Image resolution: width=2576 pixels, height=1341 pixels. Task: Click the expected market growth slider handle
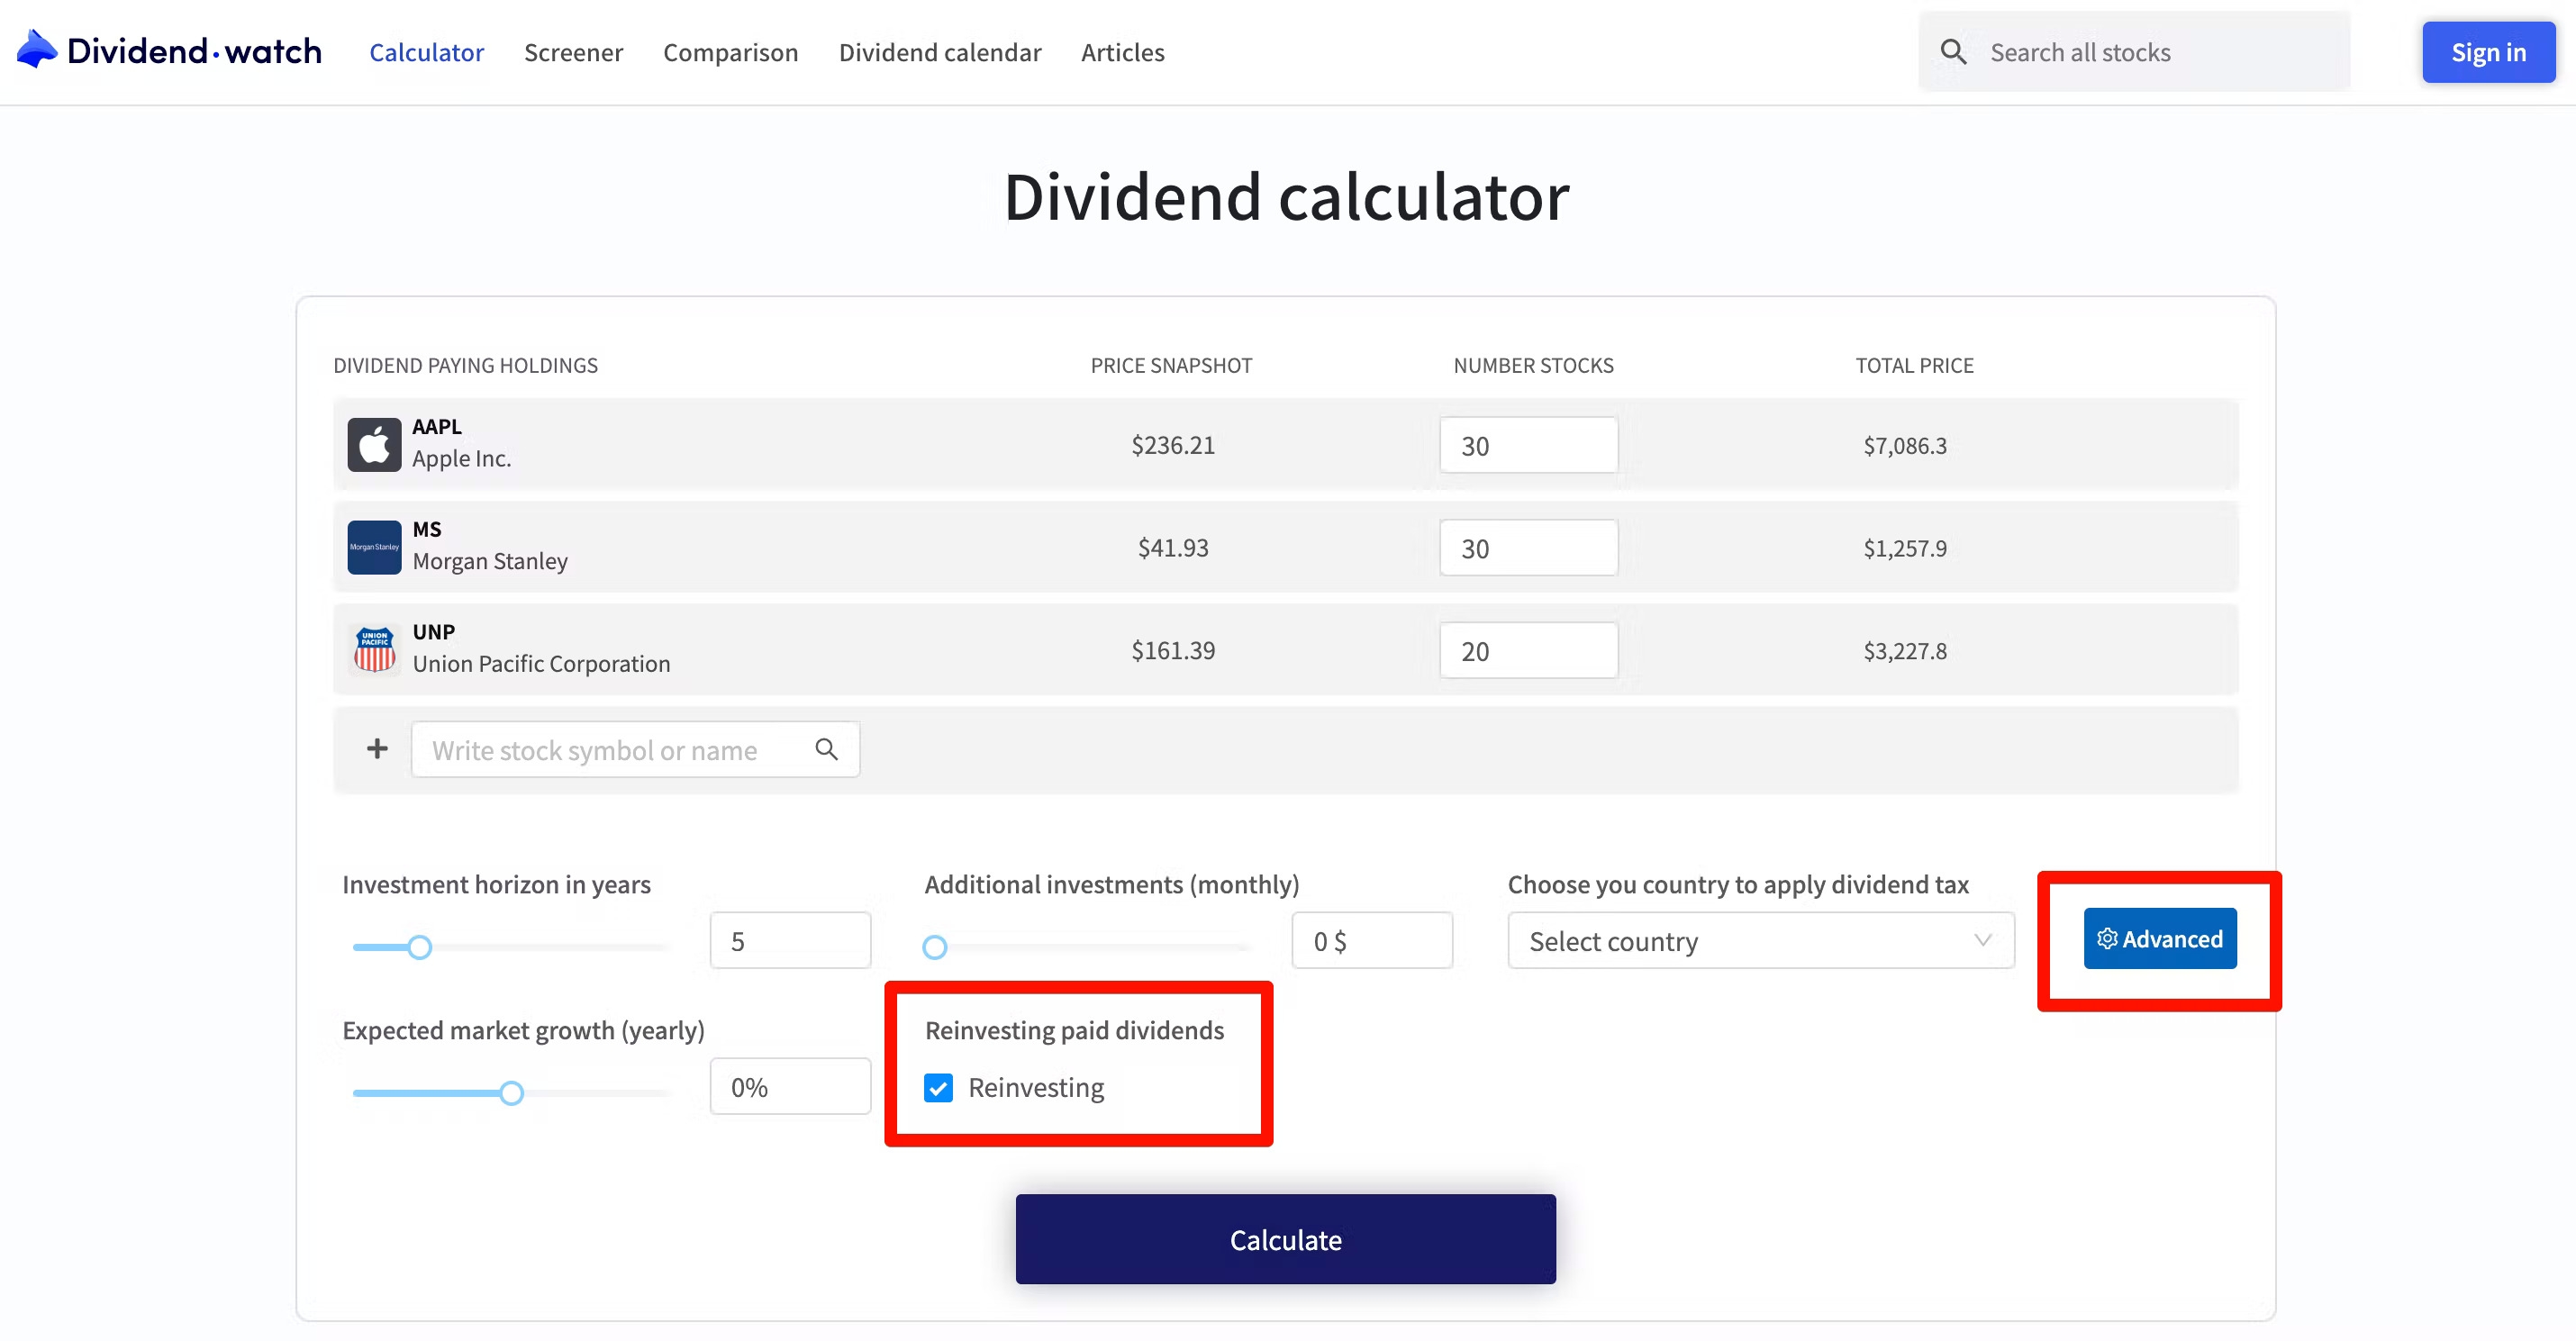[x=511, y=1093]
